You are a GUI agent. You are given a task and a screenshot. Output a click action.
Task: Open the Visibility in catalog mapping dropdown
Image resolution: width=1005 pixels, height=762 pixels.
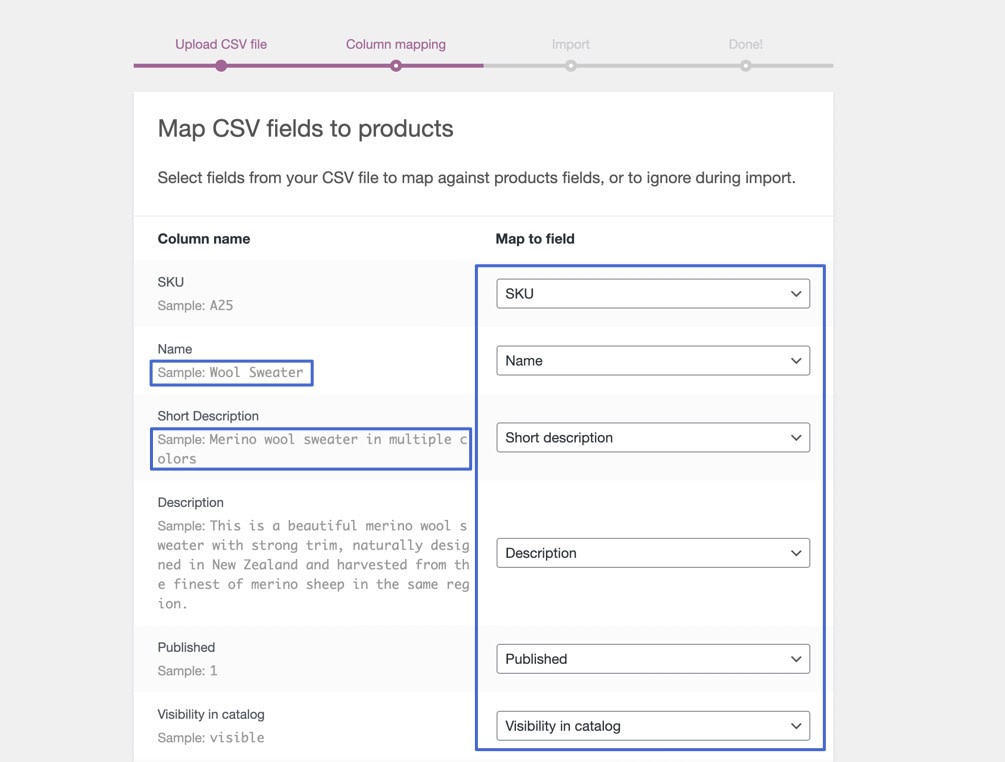652,726
